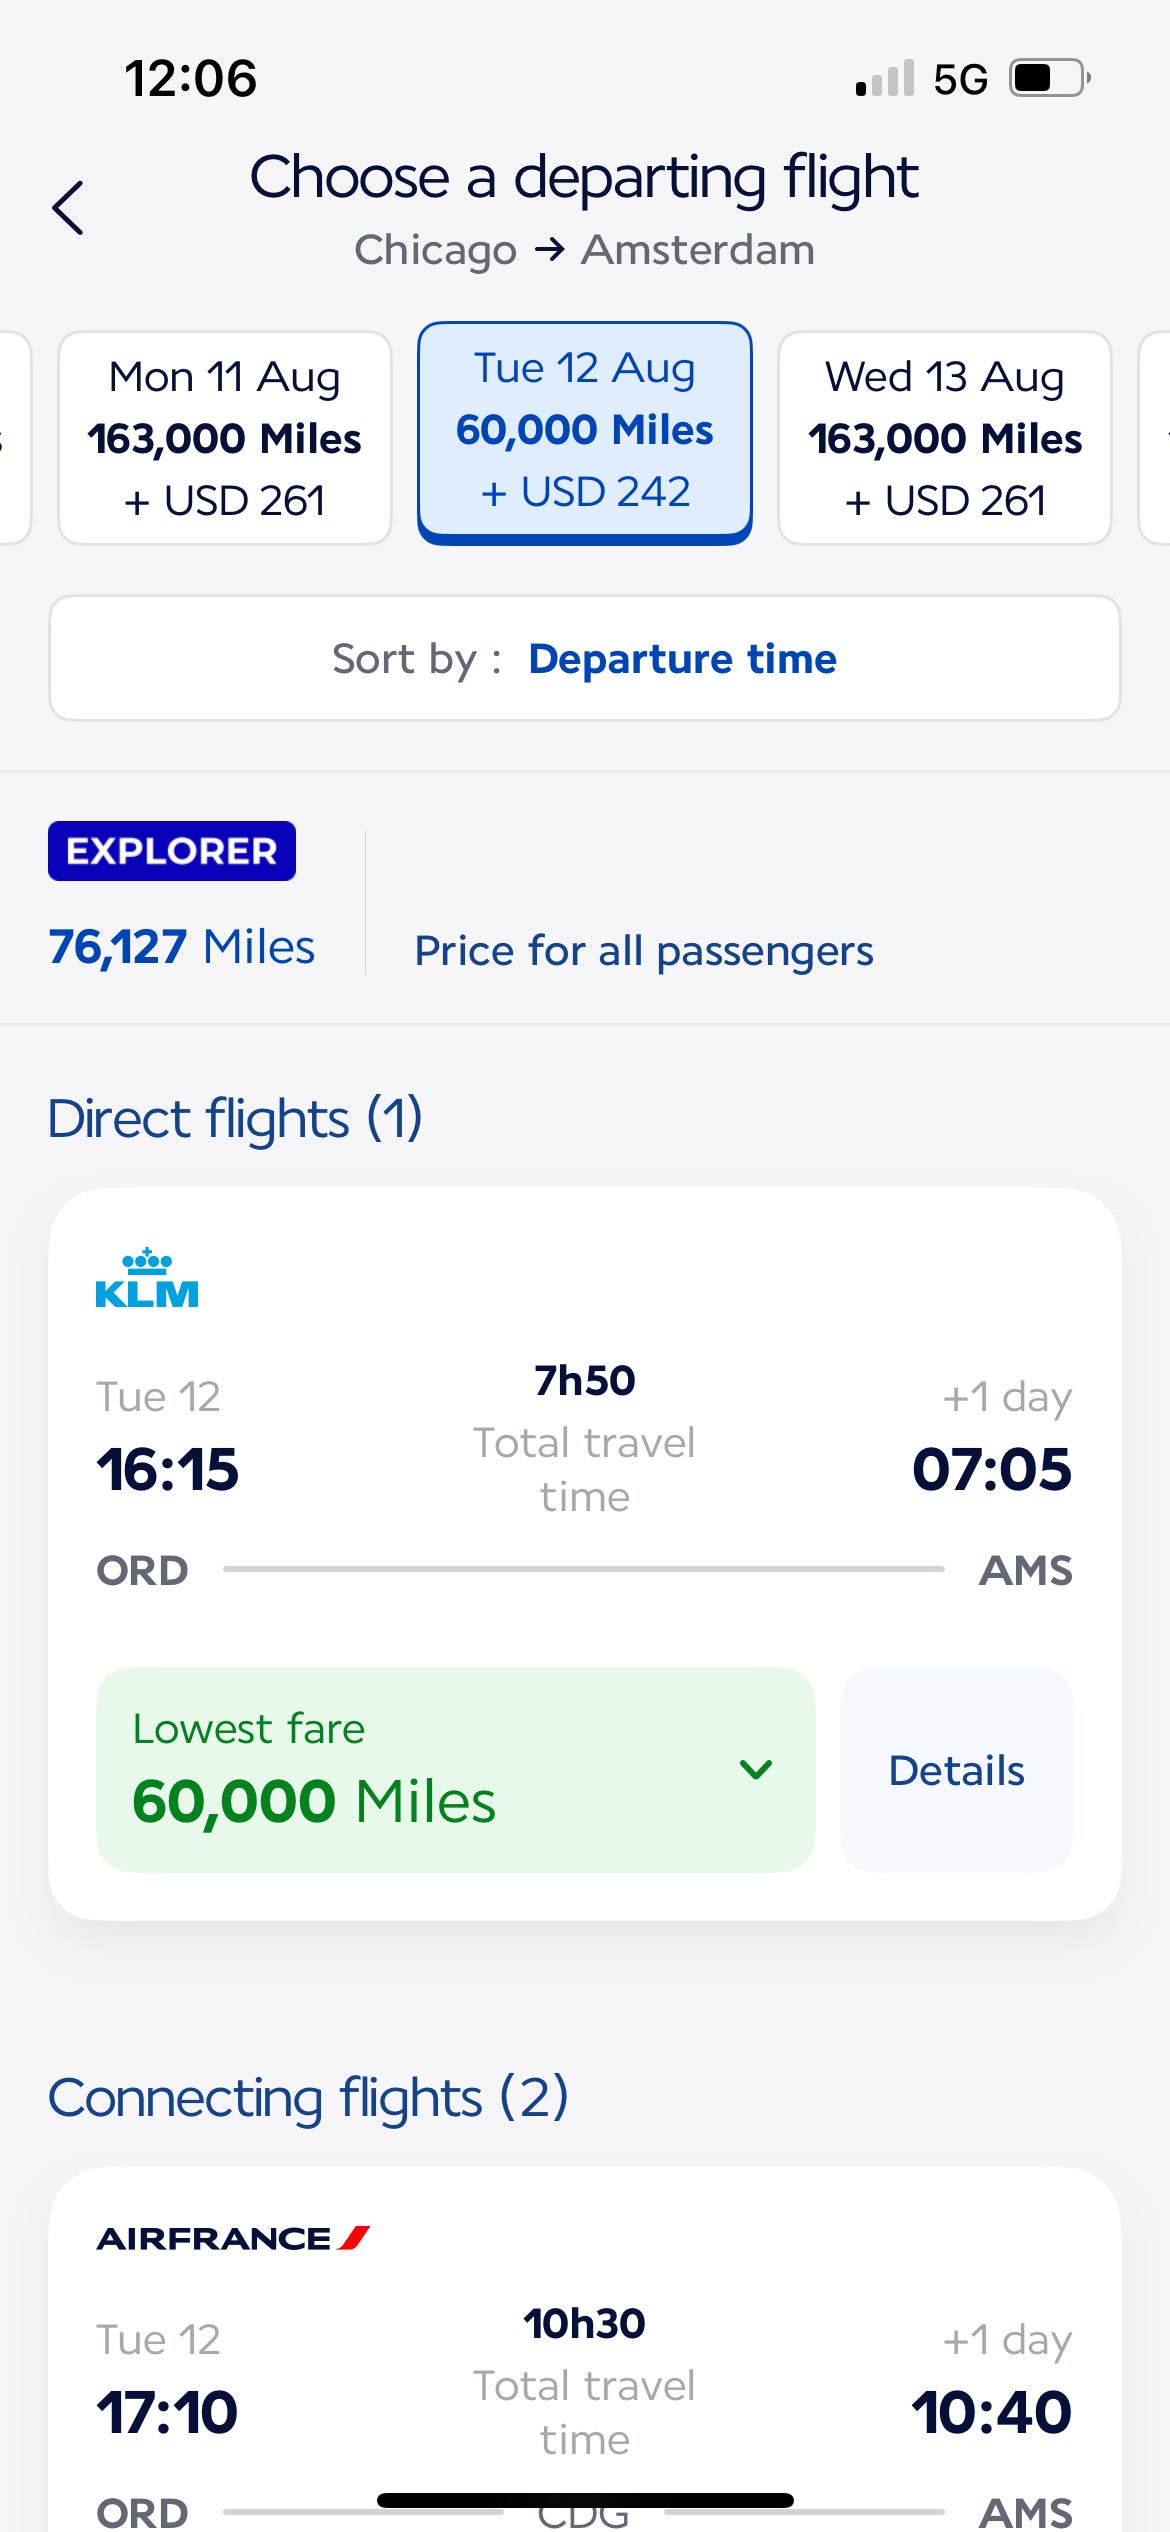This screenshot has width=1170, height=2532.
Task: Expand the Lowest fare 60,000 Miles box
Action: [456, 1770]
